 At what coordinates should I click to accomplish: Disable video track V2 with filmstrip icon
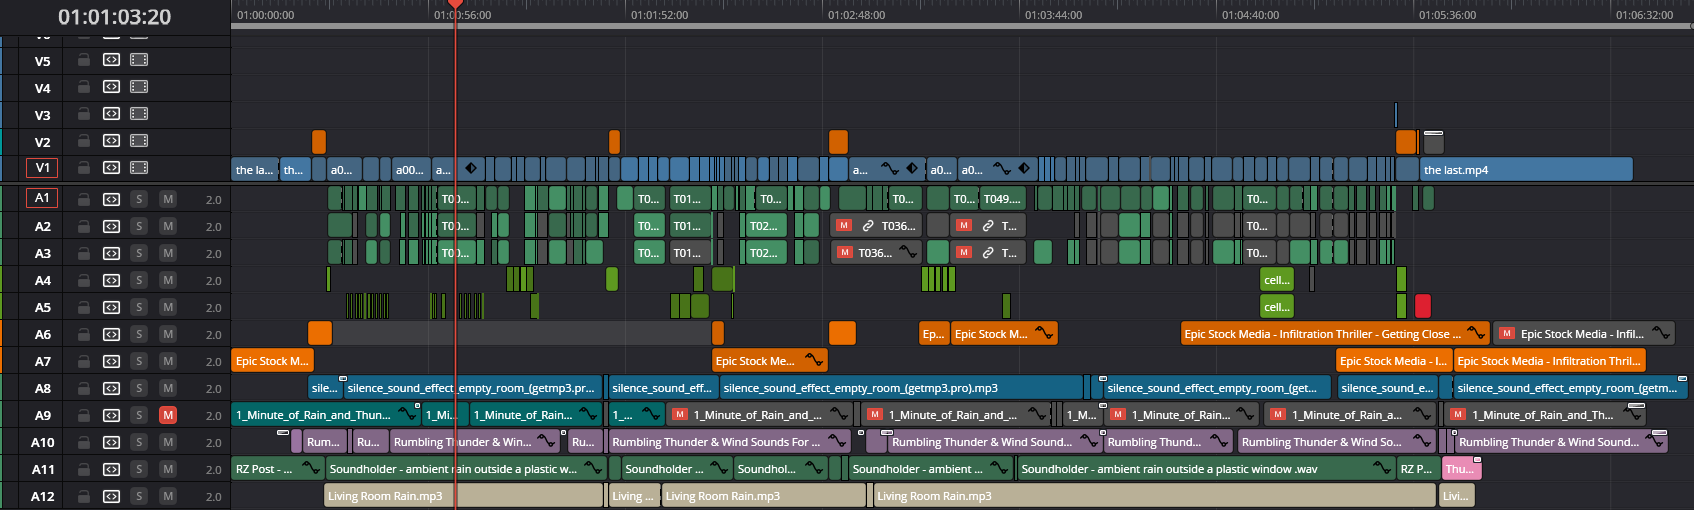tap(139, 141)
